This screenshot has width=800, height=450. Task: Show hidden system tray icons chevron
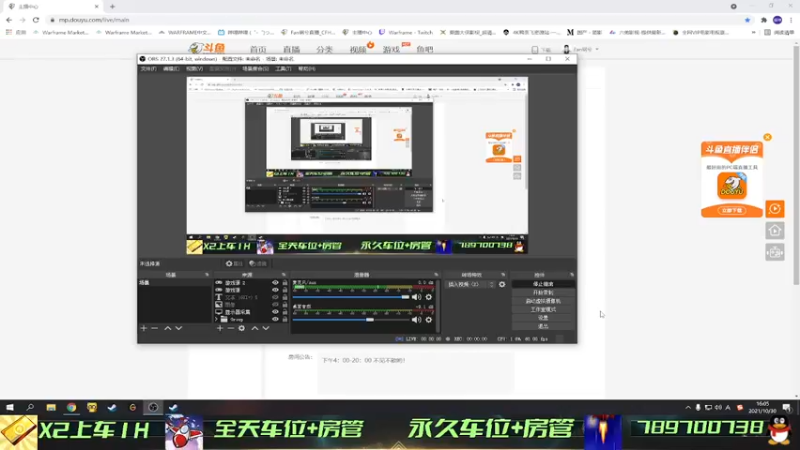click(x=688, y=407)
